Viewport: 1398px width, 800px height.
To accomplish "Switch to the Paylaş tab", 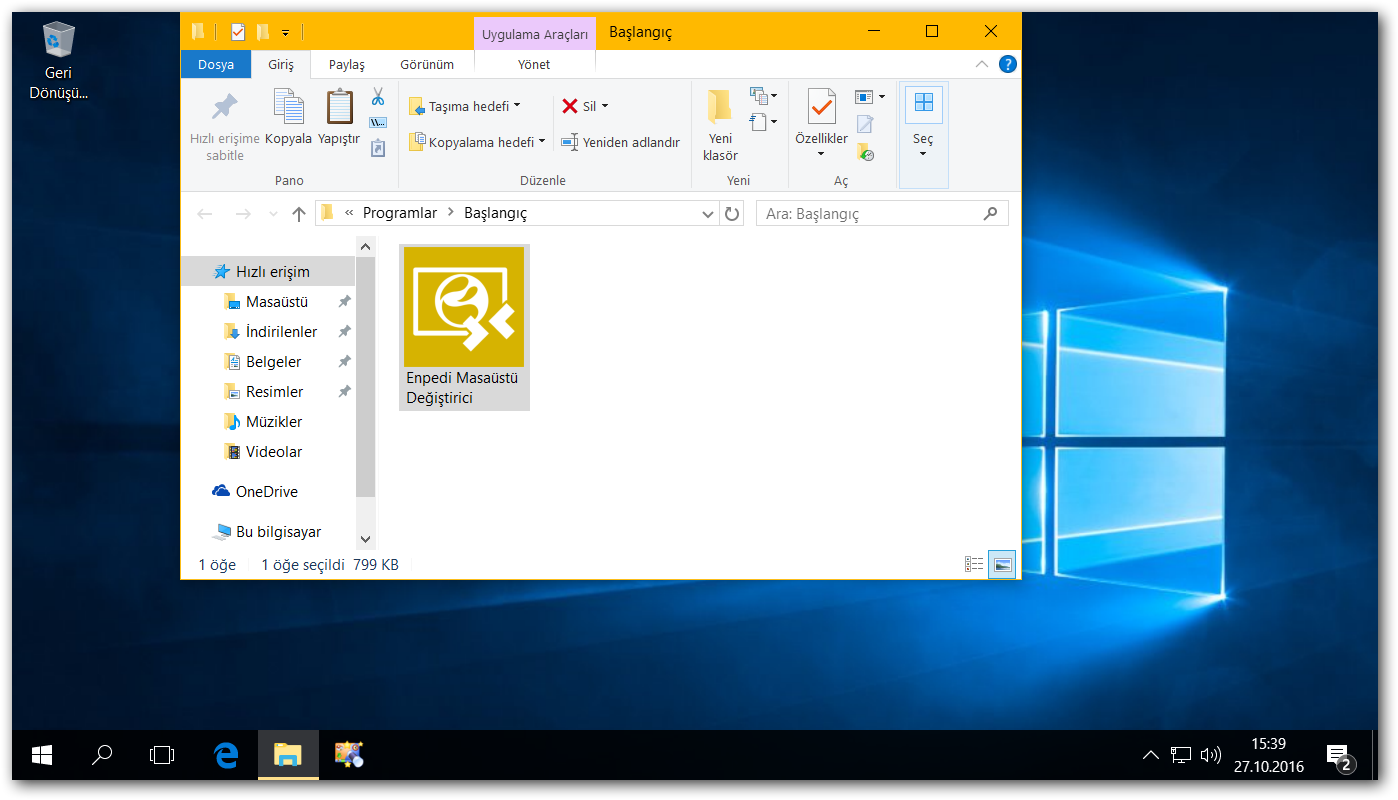I will [x=347, y=64].
